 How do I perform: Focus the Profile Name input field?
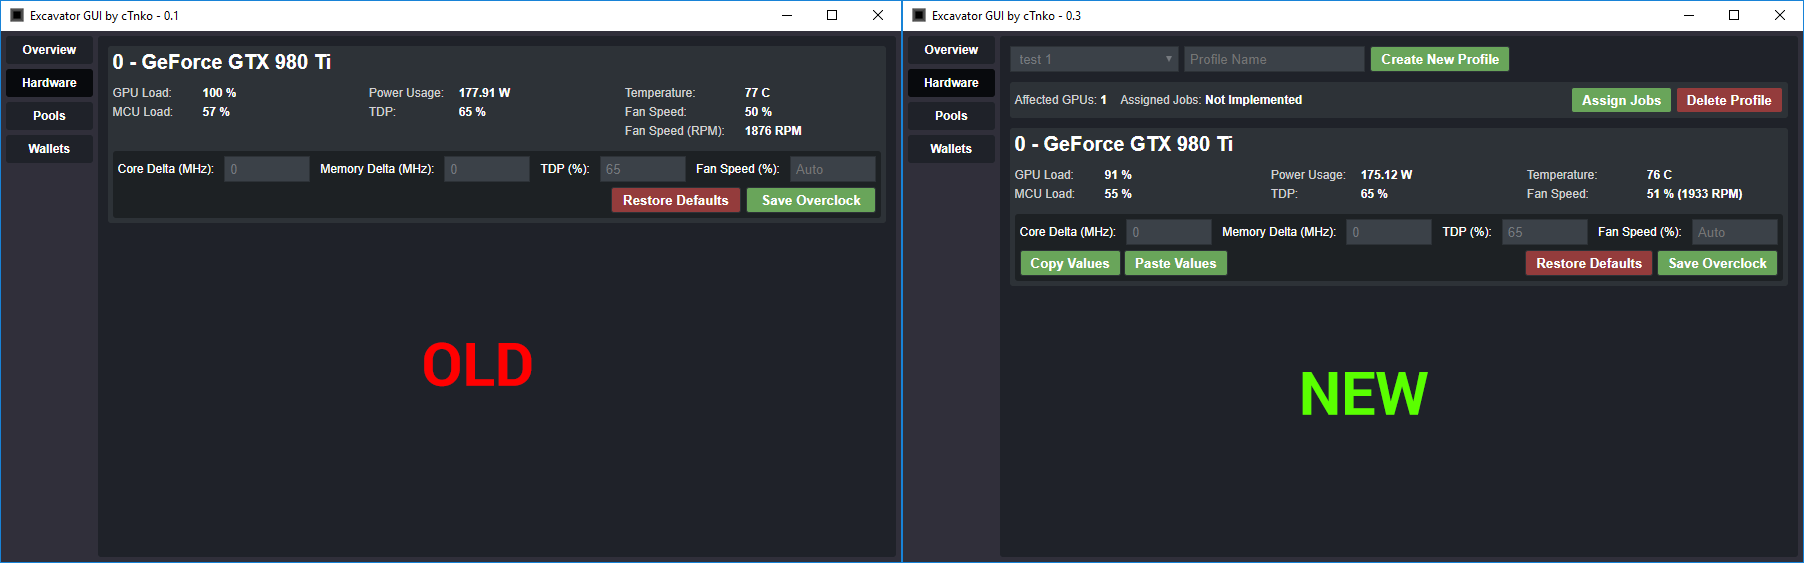point(1274,59)
